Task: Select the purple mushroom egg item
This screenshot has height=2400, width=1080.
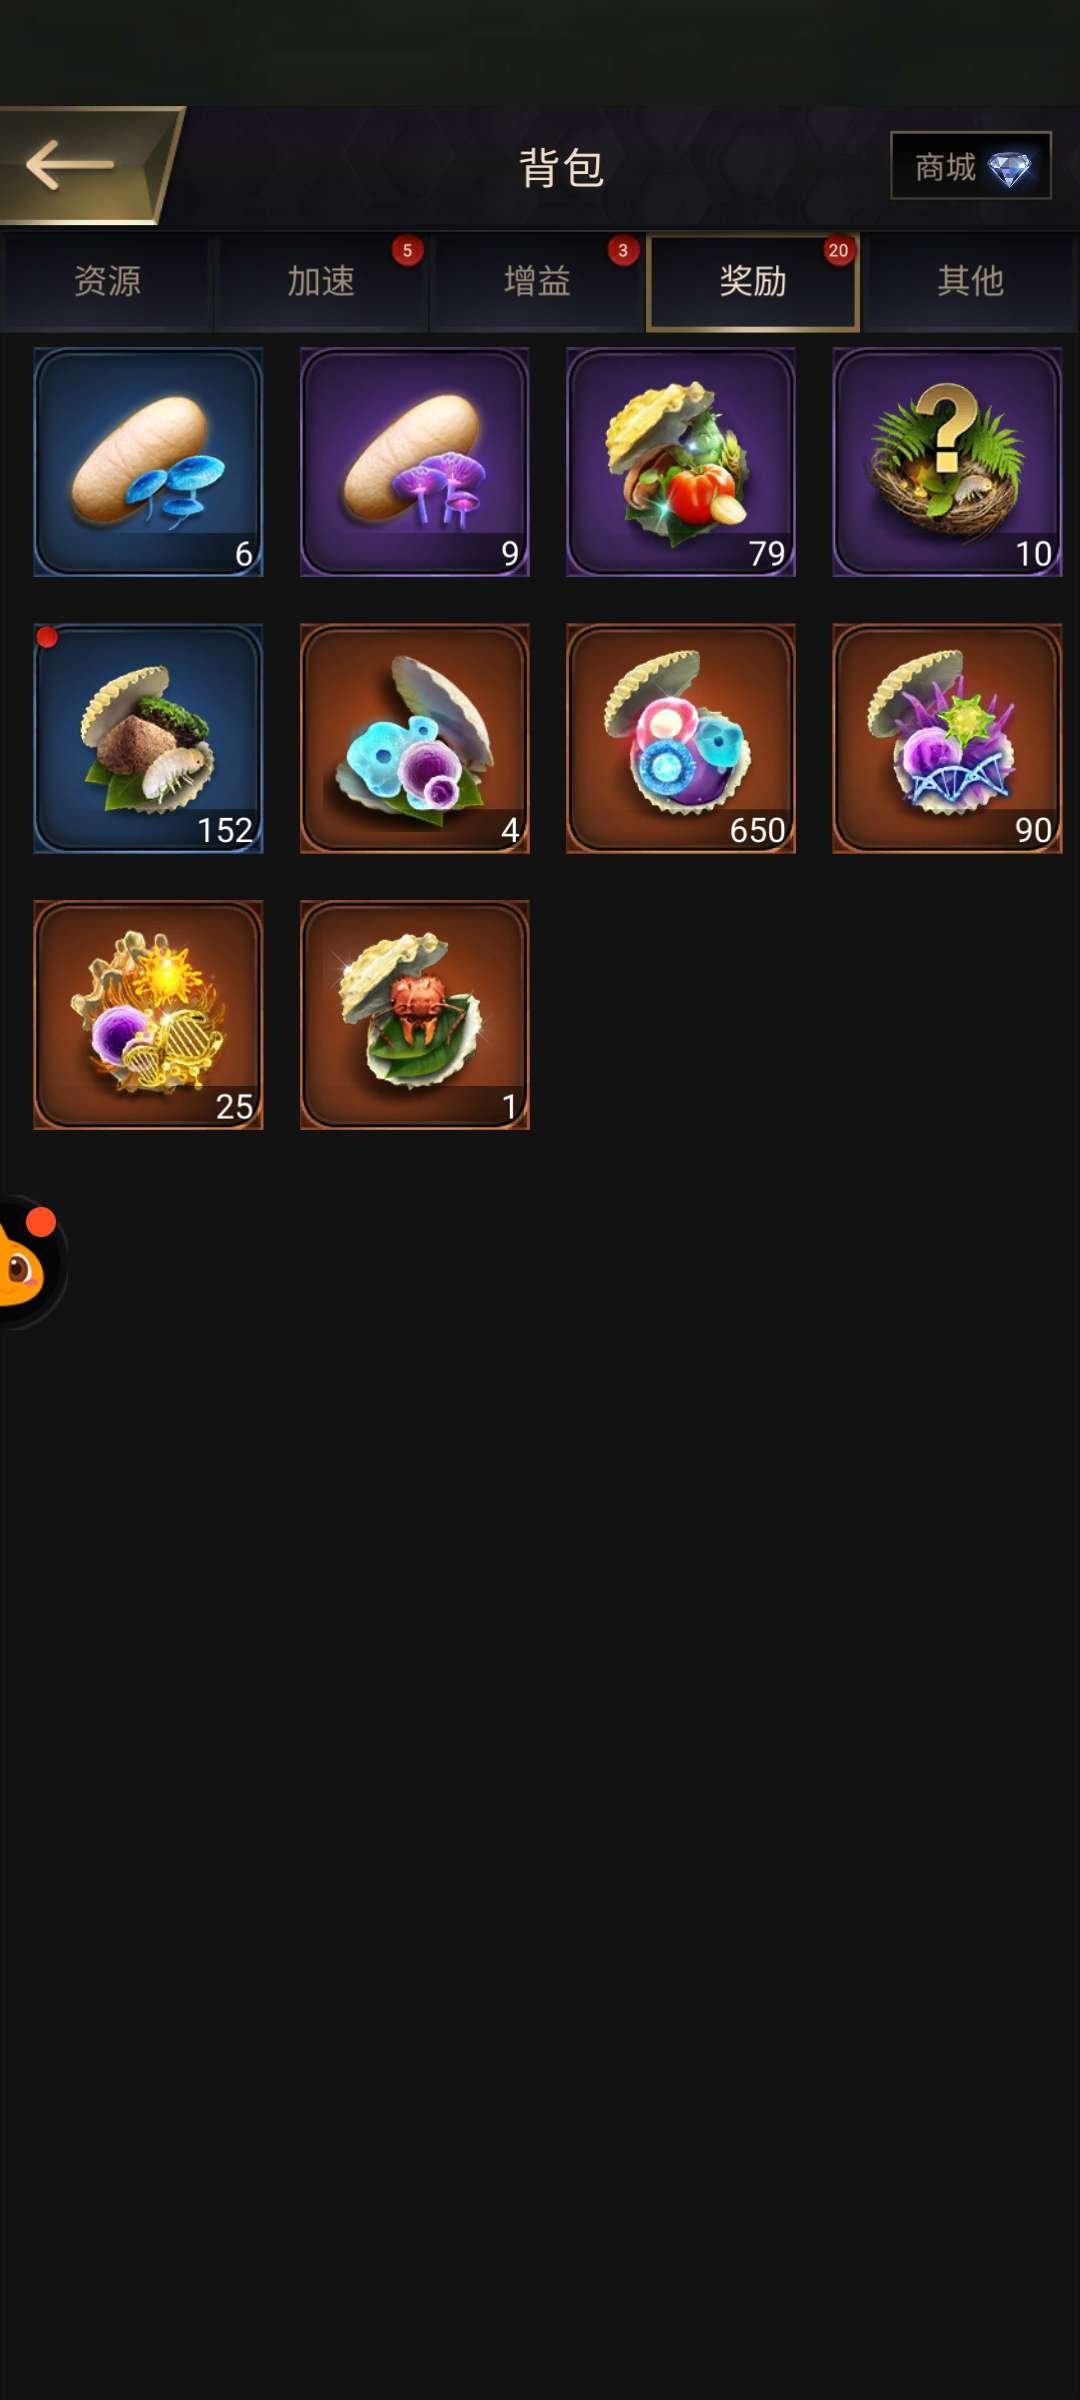Action: [x=415, y=462]
